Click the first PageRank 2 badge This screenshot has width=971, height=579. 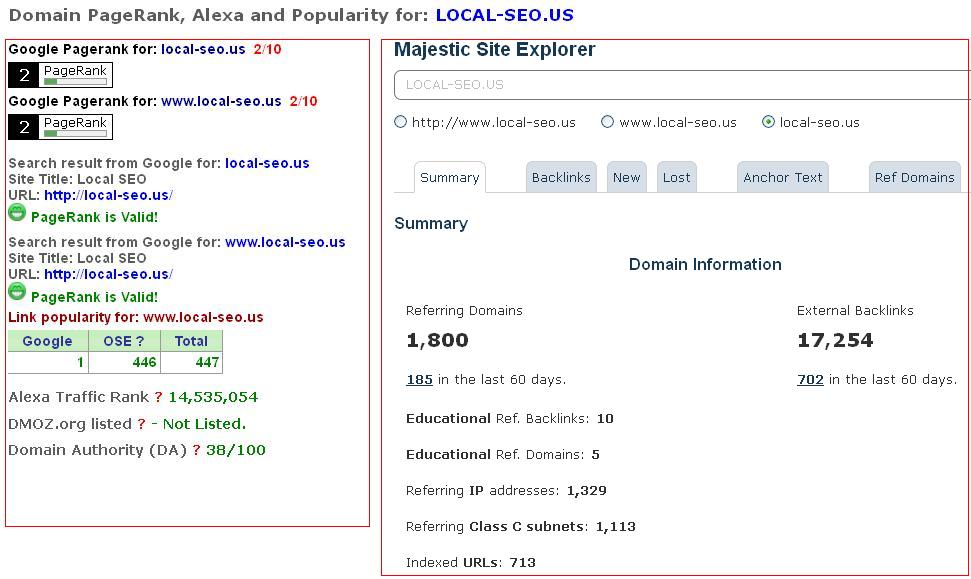pyautogui.click(x=60, y=75)
